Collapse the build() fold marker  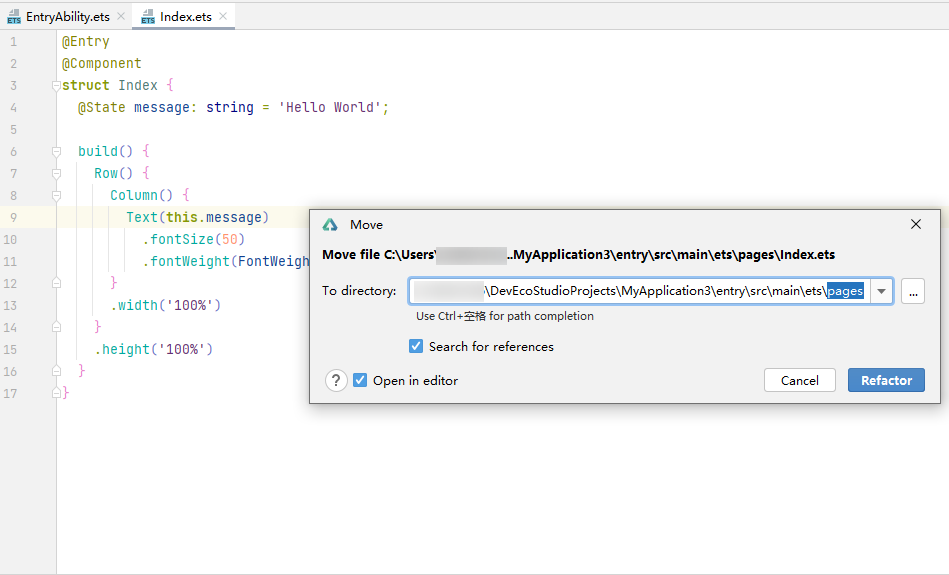click(56, 151)
